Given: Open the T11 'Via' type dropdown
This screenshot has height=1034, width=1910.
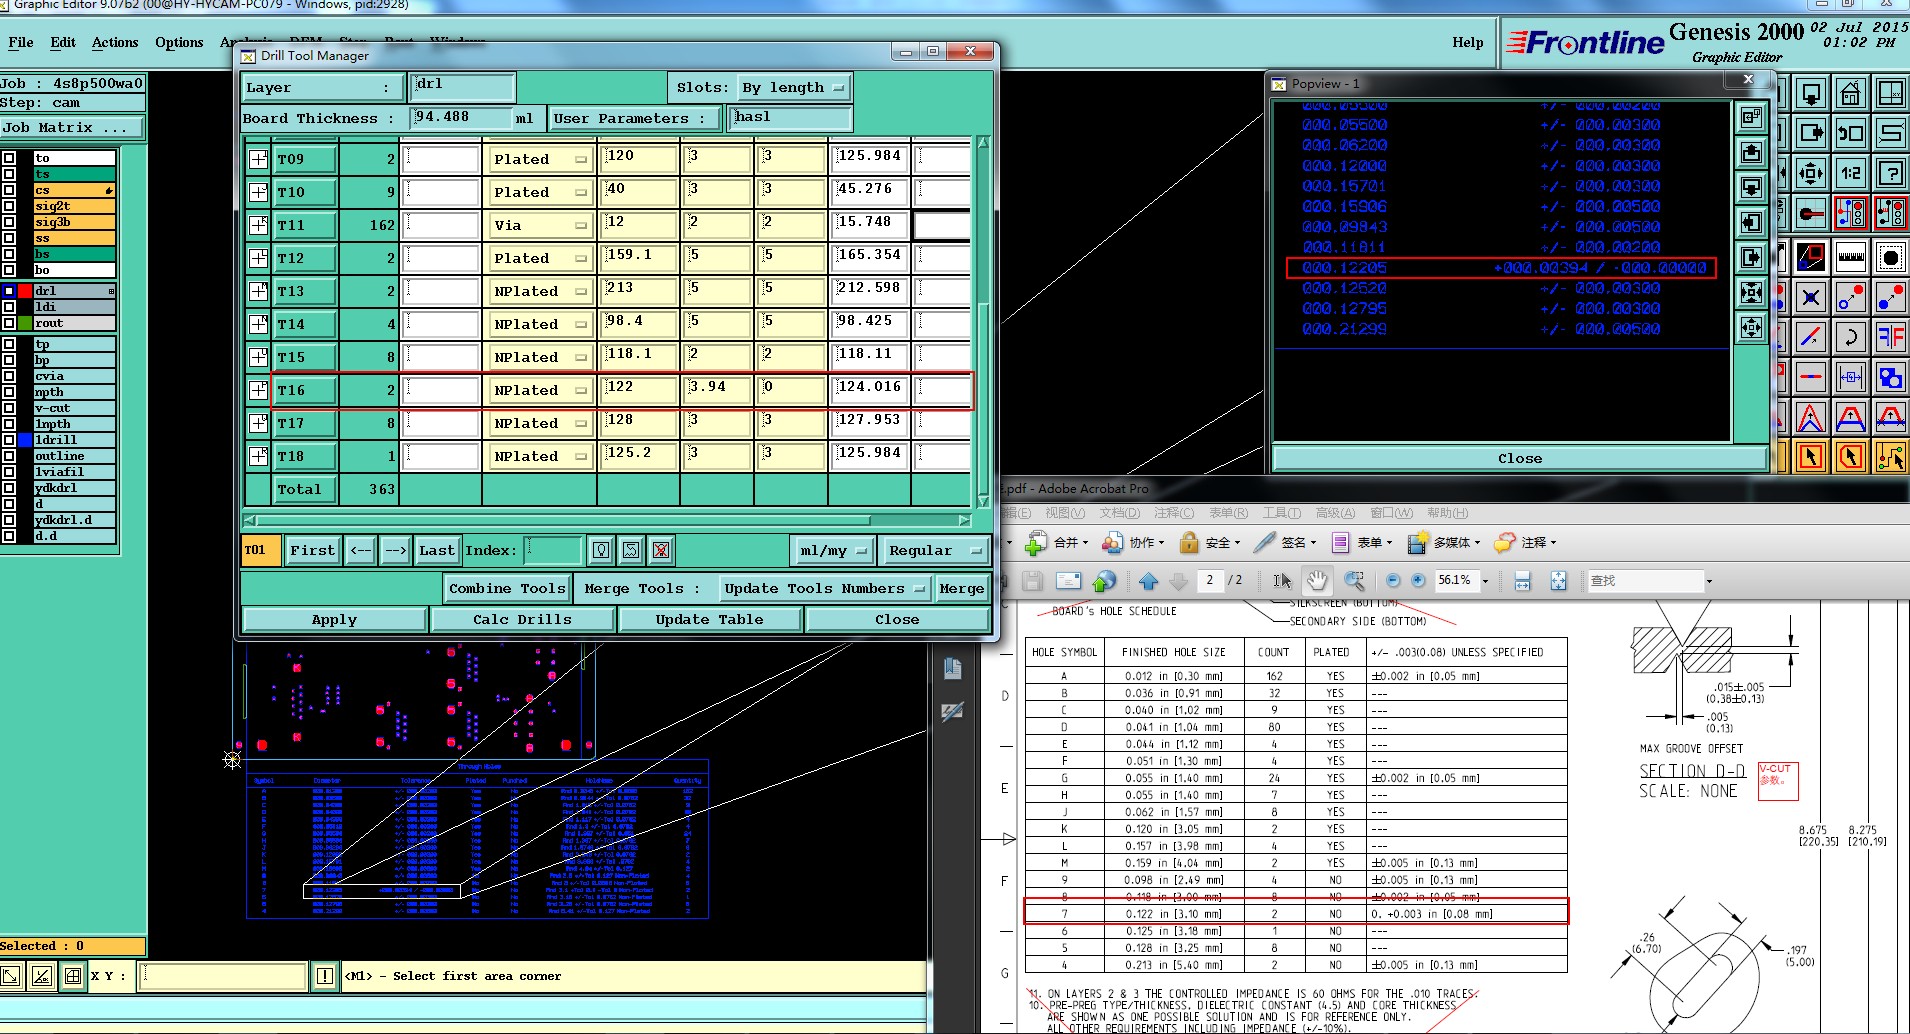Looking at the screenshot, I should 541,225.
